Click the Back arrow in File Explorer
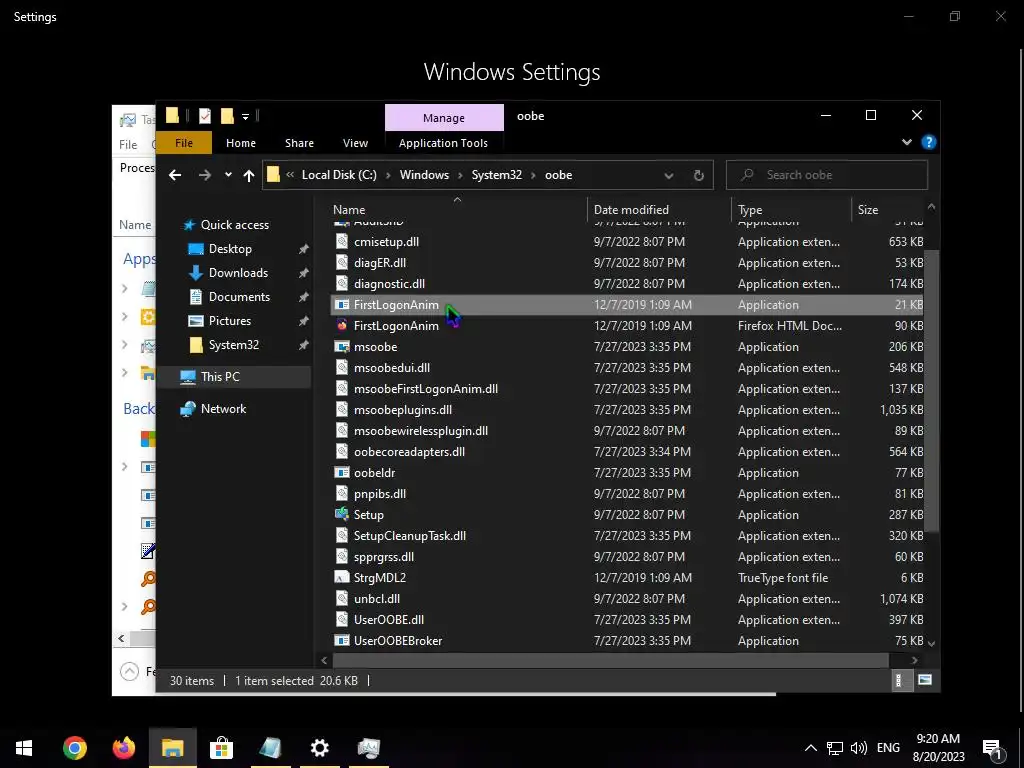 (x=174, y=175)
